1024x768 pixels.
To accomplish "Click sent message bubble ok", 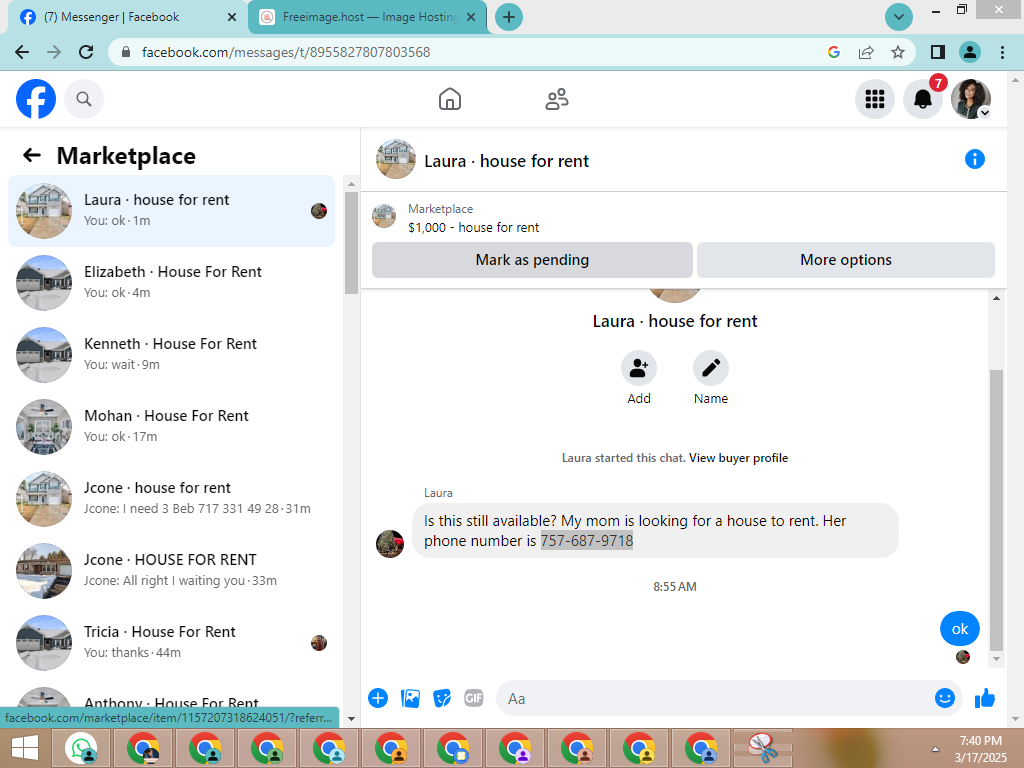I will tap(959, 629).
